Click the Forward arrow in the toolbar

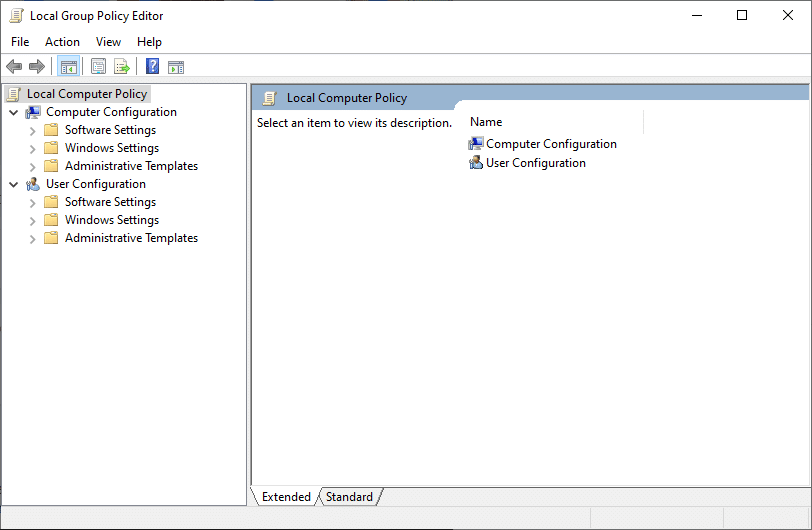click(x=37, y=67)
